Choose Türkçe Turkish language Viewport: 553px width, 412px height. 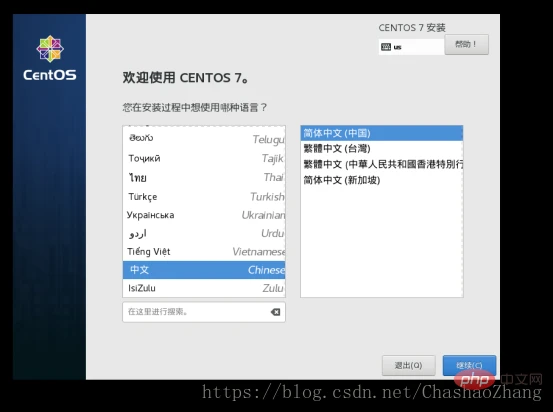(x=204, y=196)
